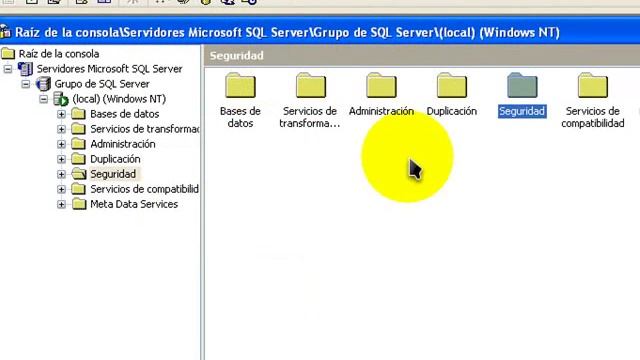
Task: Collapse the Grupo de SQL Server node
Action: click(26, 84)
